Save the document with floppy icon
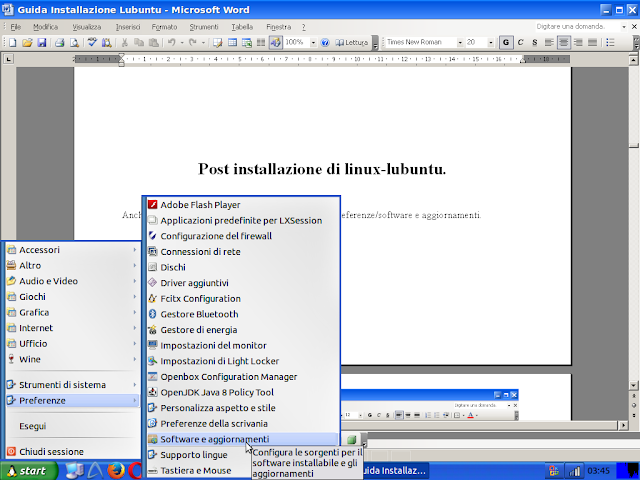Image resolution: width=640 pixels, height=480 pixels. click(42, 42)
